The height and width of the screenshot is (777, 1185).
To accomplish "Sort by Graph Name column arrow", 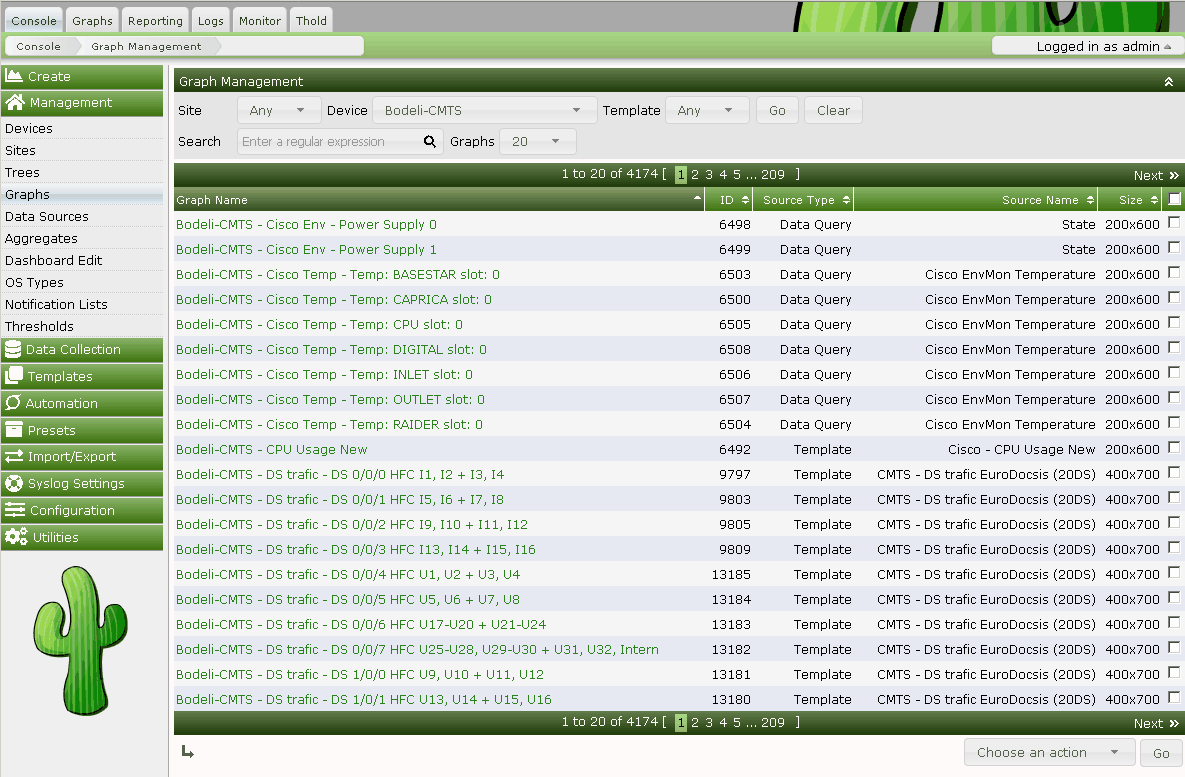I will (x=697, y=199).
